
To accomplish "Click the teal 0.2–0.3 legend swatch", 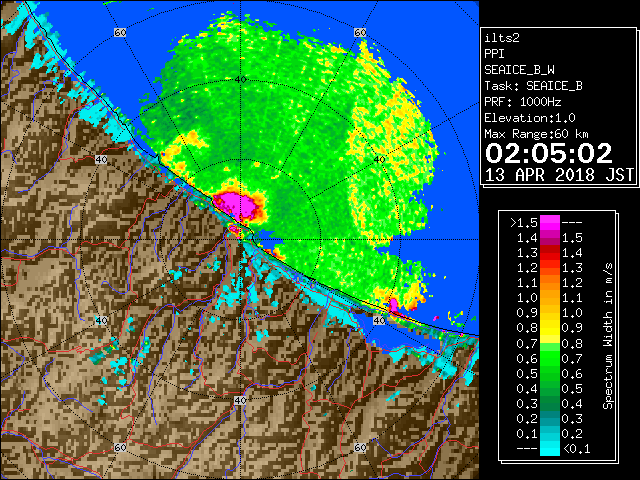I will point(549,418).
